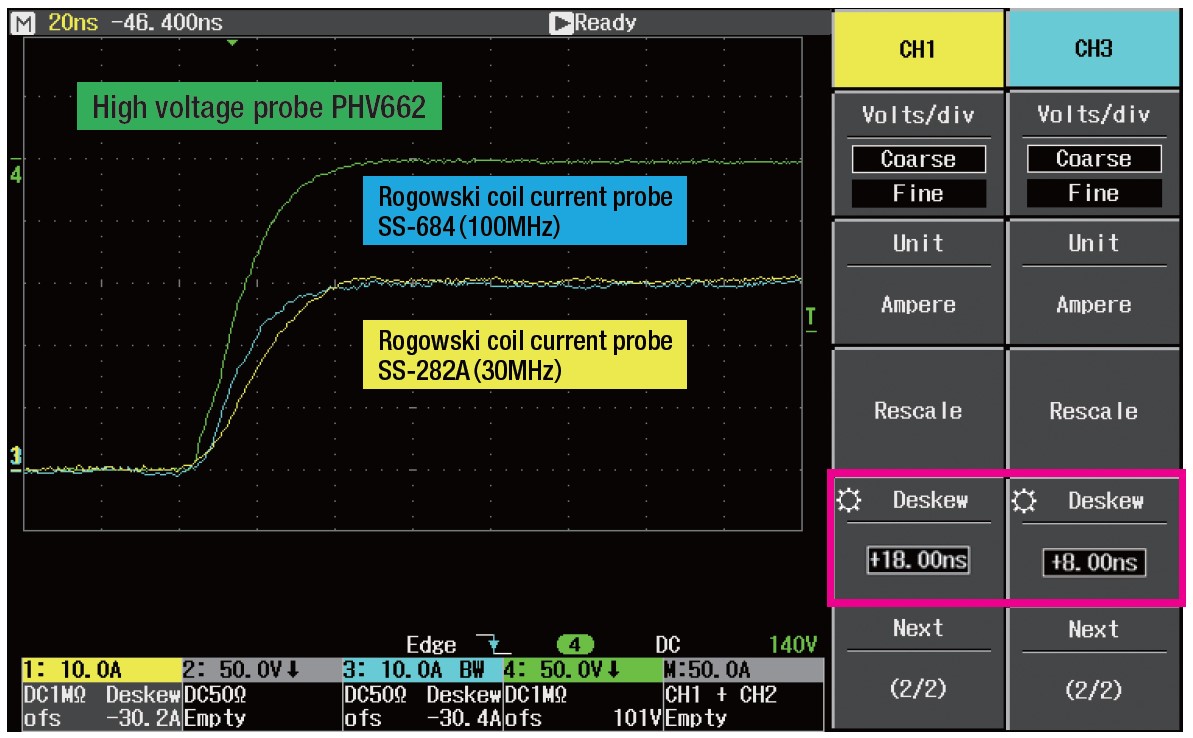Viewport: 1193px width, 738px height.
Task: Click the 'M:50.0A' math scale
Action: pyautogui.click(x=743, y=670)
